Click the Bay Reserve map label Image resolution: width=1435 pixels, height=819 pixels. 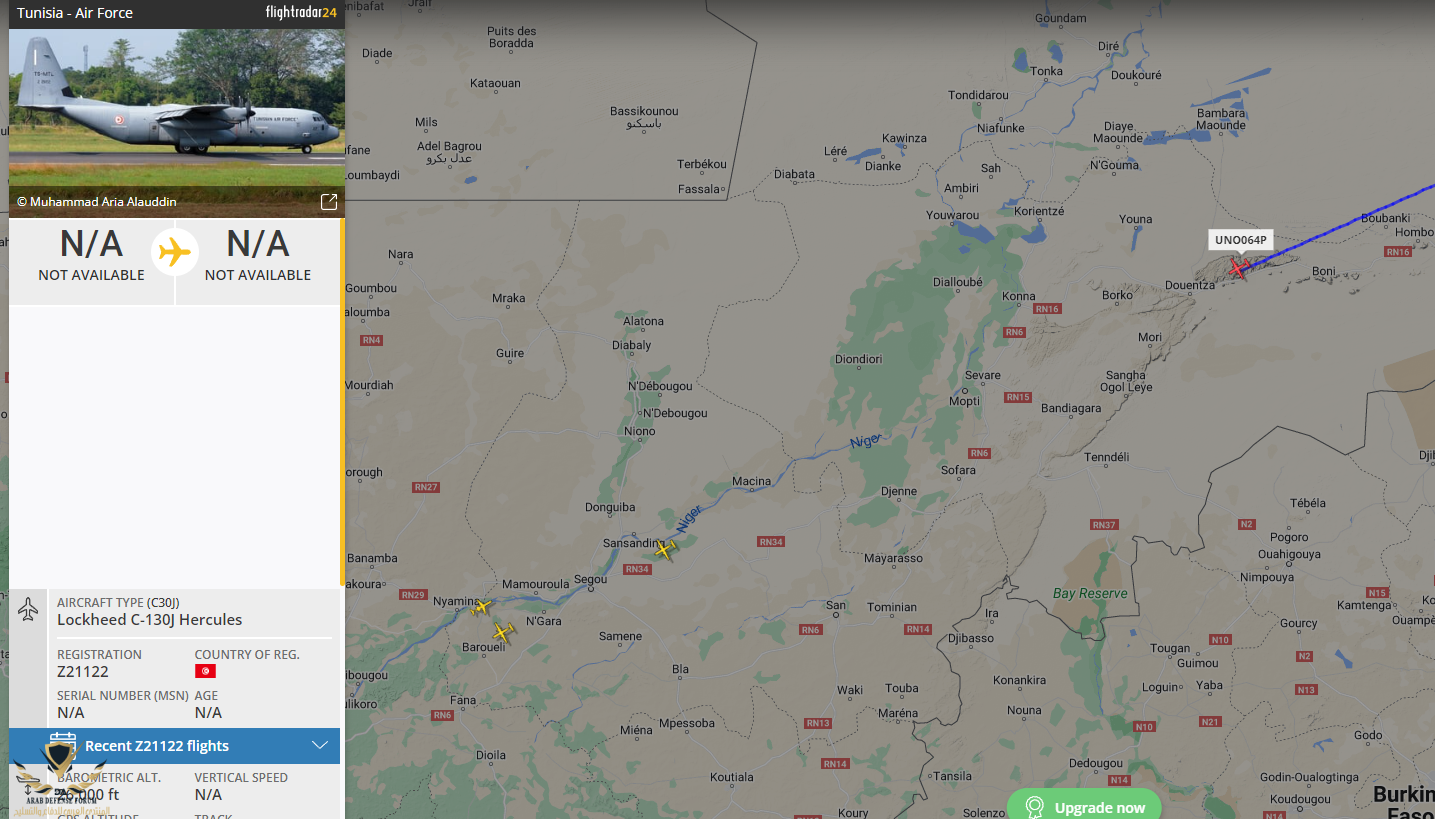(x=1090, y=593)
